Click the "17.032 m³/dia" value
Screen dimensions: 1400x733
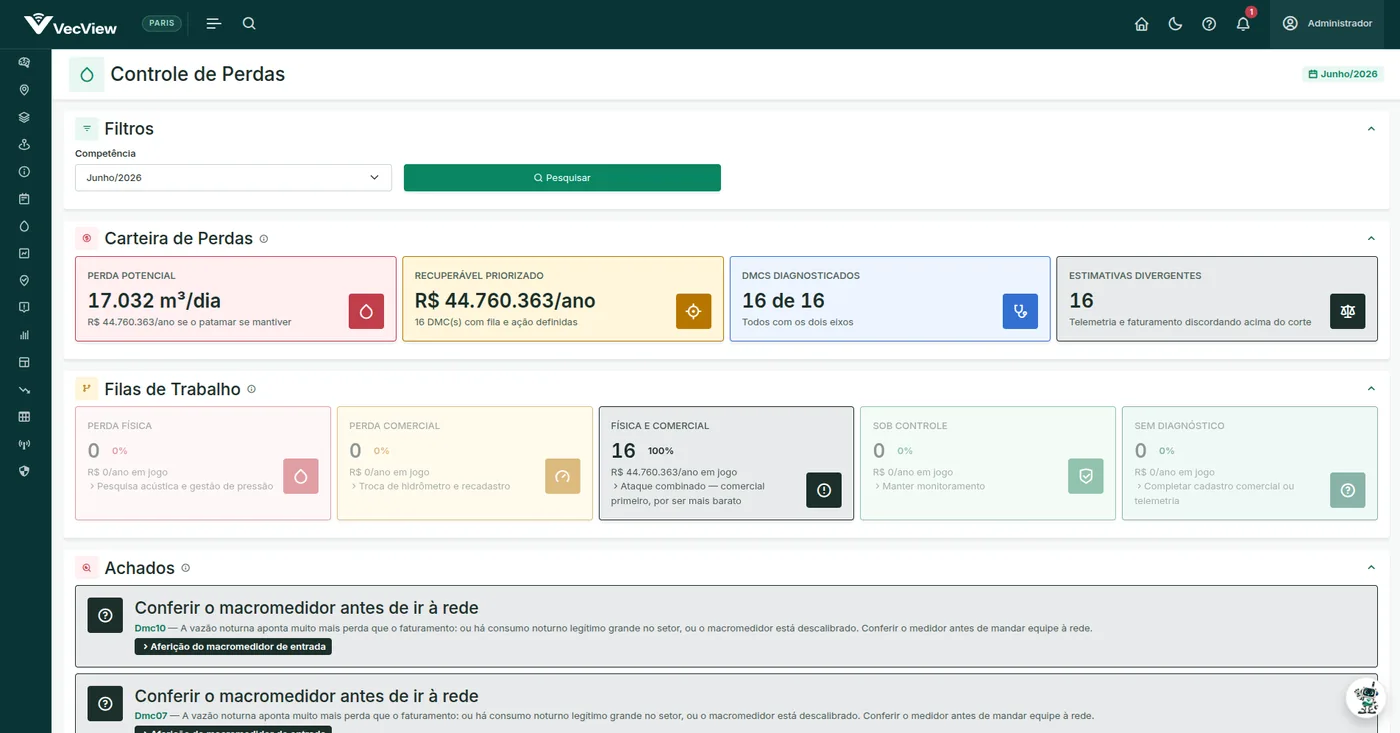point(154,300)
